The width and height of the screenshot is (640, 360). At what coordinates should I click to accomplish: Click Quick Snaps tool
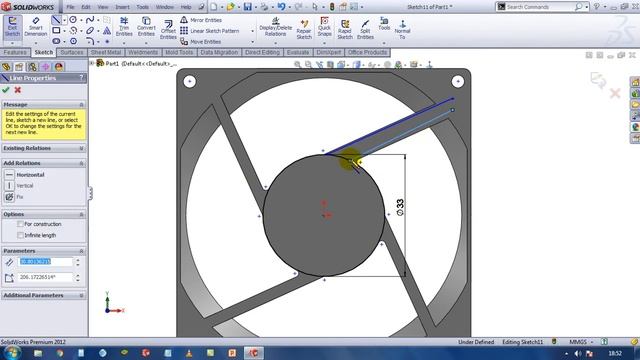[324, 27]
